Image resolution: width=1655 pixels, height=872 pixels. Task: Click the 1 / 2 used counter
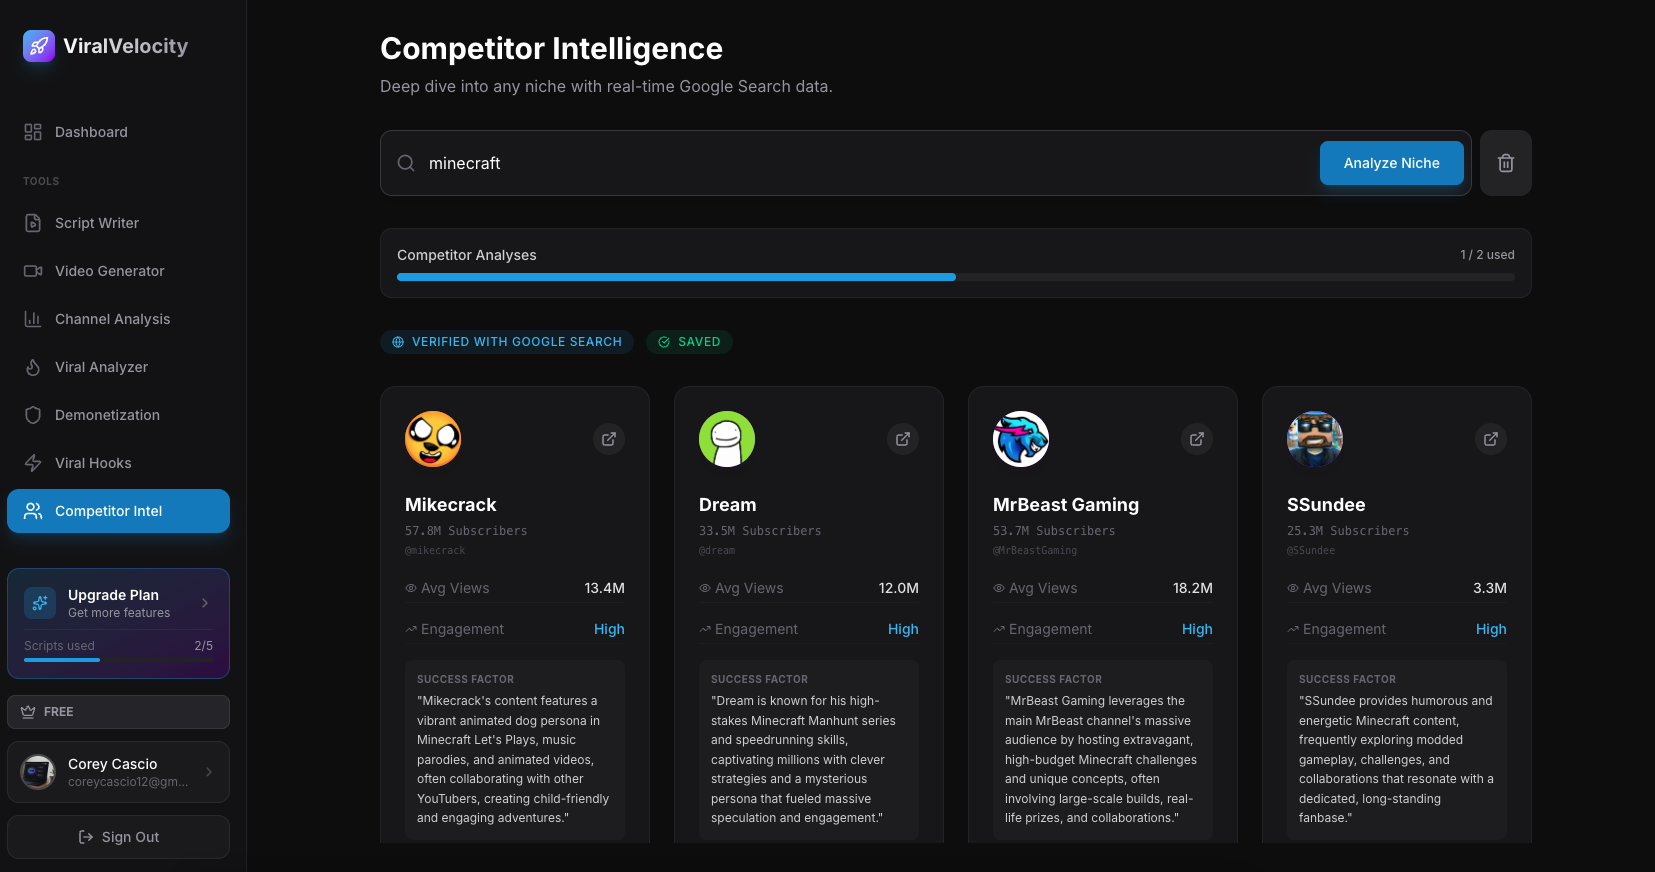(x=1487, y=255)
